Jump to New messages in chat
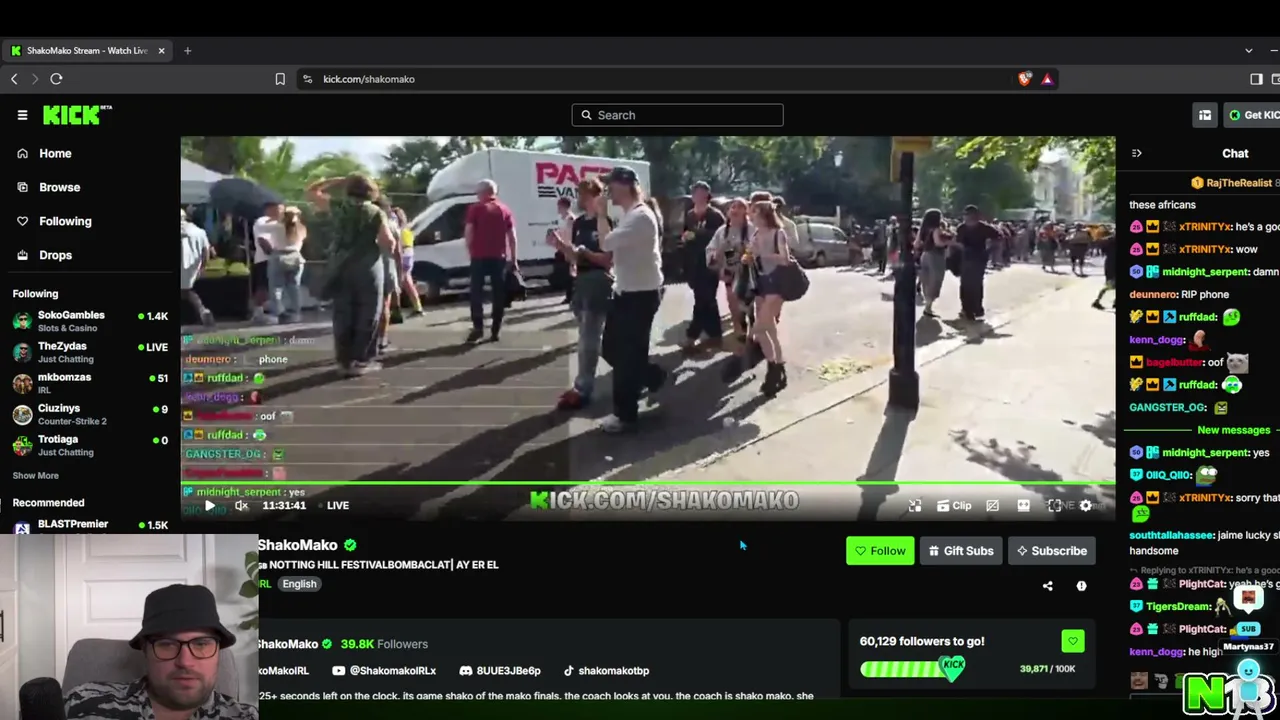Screen dimensions: 1280x720 point(1233,430)
